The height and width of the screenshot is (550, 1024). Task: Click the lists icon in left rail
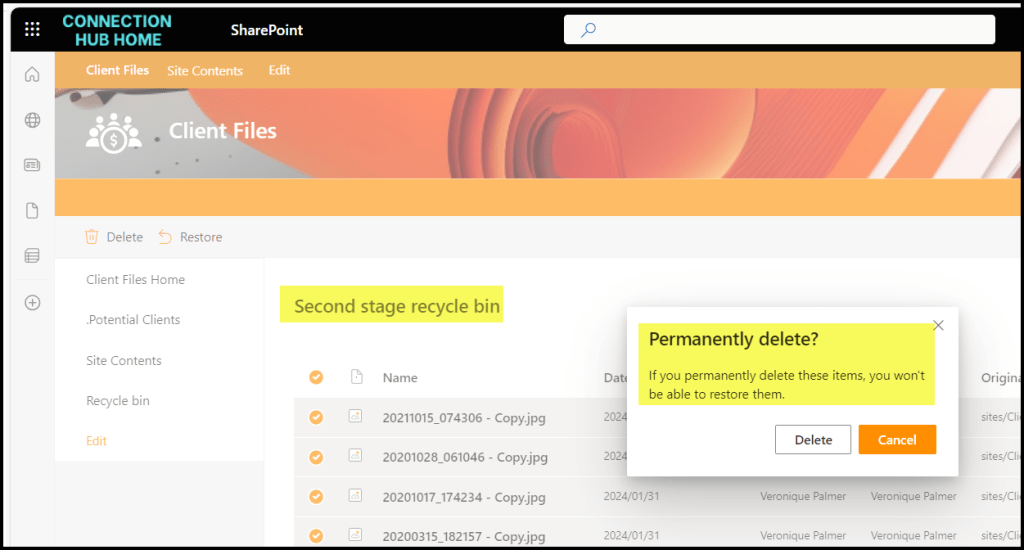(x=32, y=256)
